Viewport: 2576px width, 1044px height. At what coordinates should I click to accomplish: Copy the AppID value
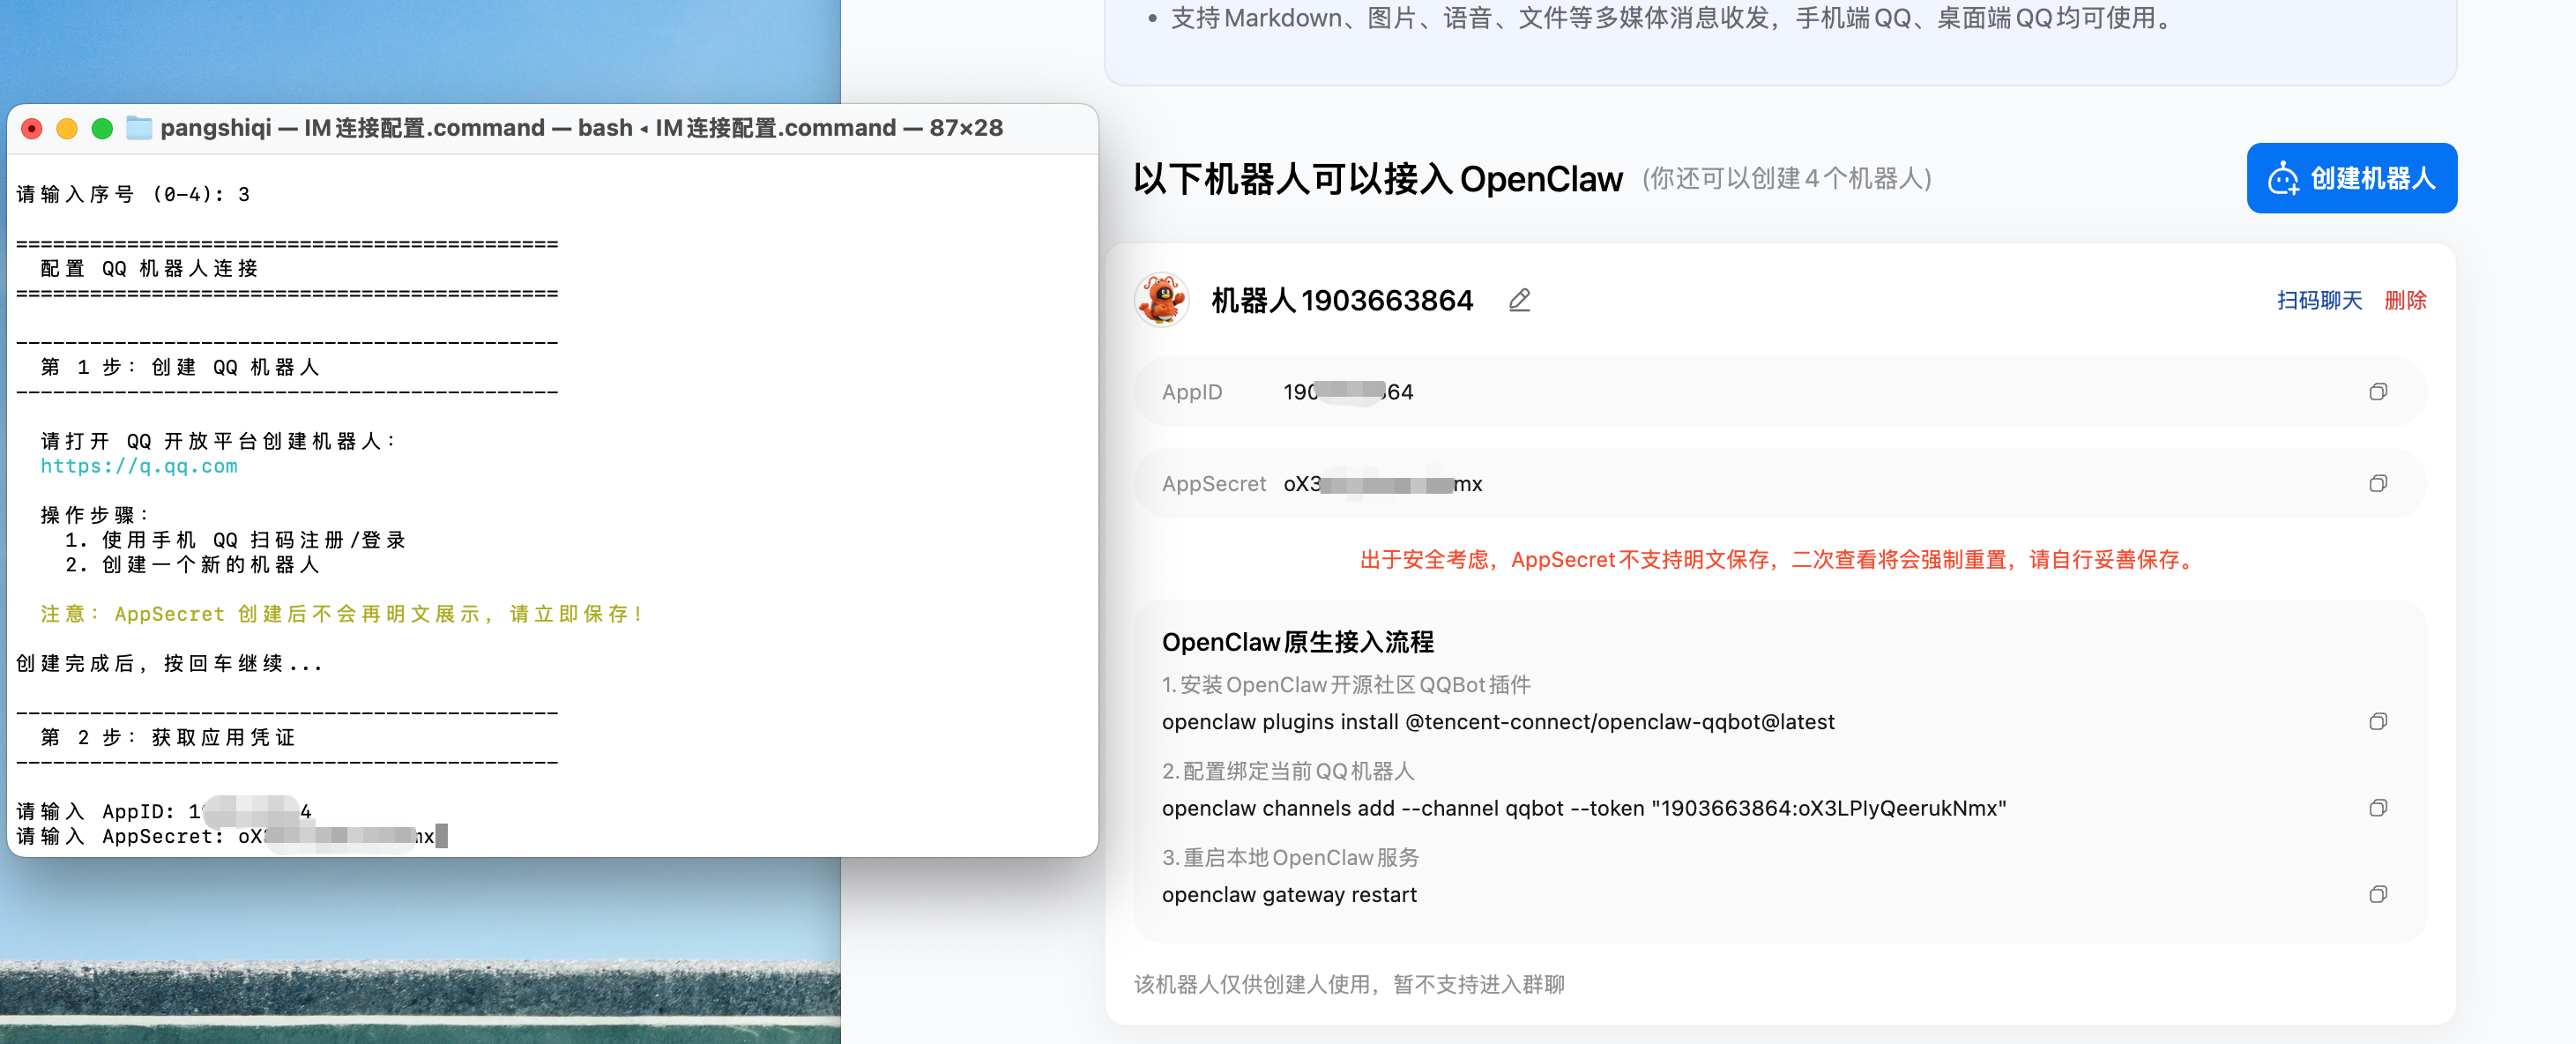pyautogui.click(x=2377, y=392)
